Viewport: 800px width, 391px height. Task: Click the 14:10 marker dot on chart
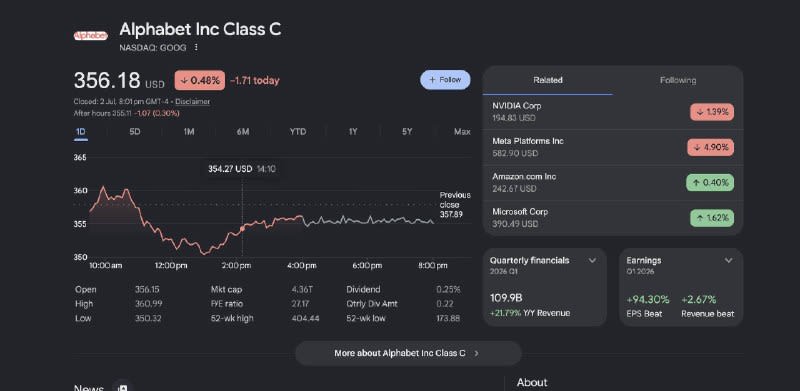coord(242,229)
